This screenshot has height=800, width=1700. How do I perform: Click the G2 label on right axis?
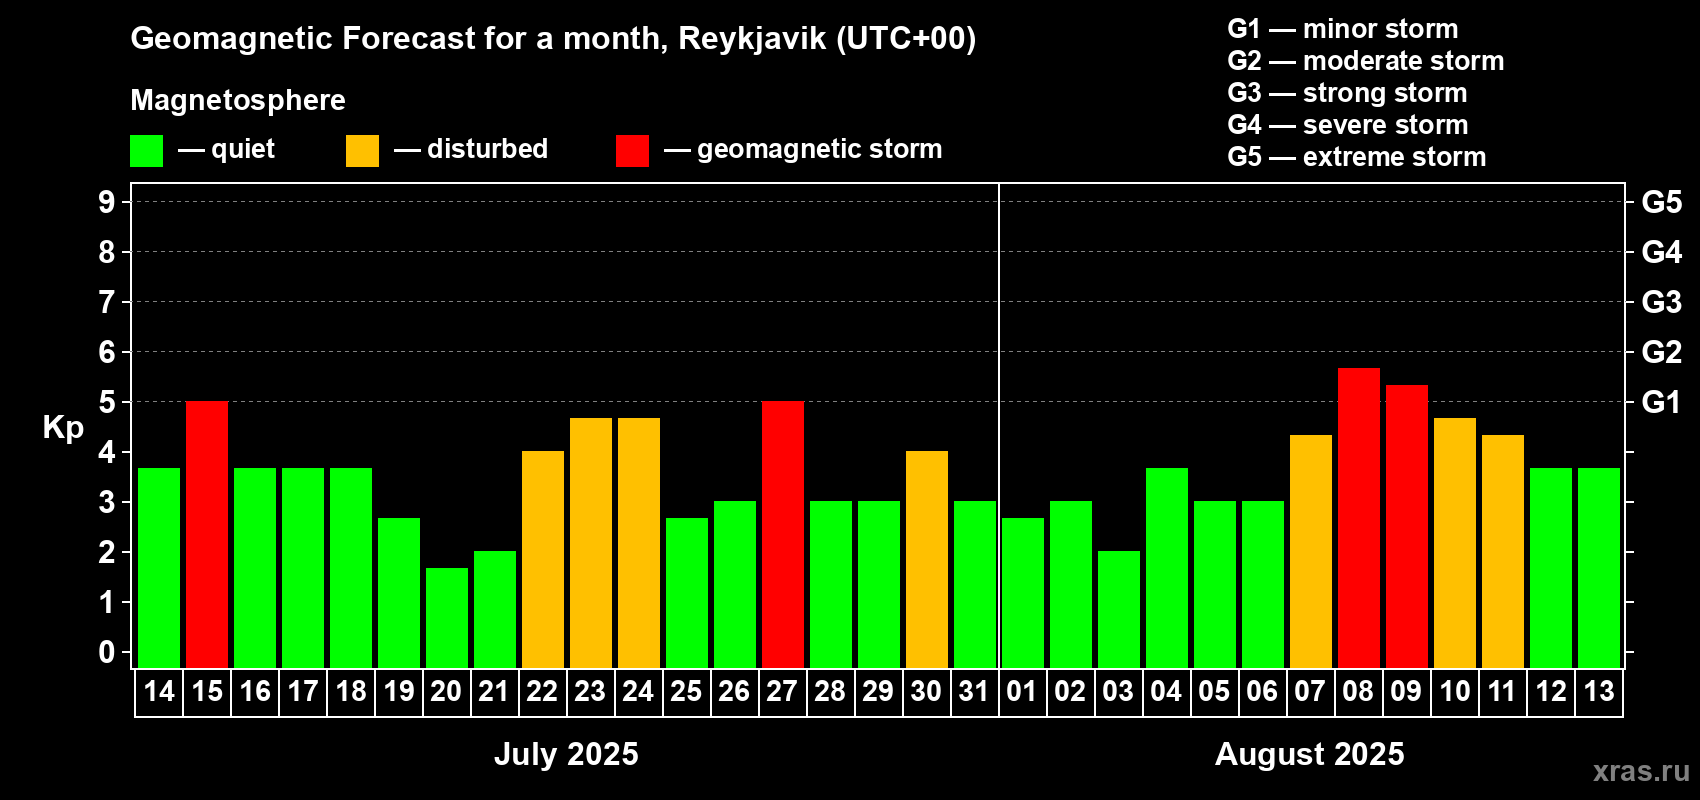tap(1662, 352)
